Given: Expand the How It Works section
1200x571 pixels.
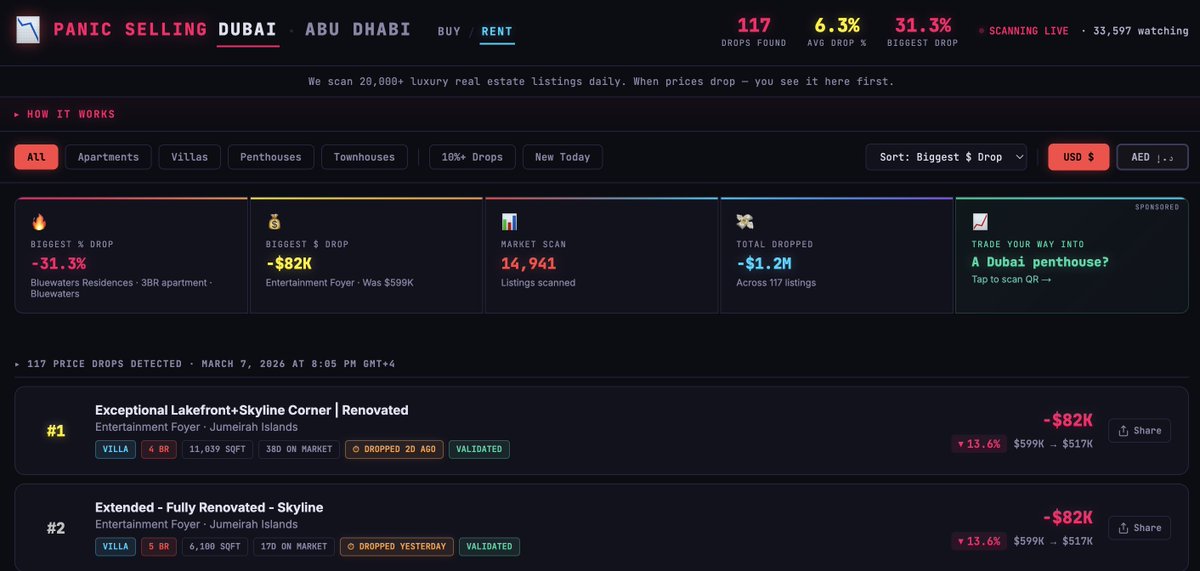Looking at the screenshot, I should pyautogui.click(x=65, y=114).
